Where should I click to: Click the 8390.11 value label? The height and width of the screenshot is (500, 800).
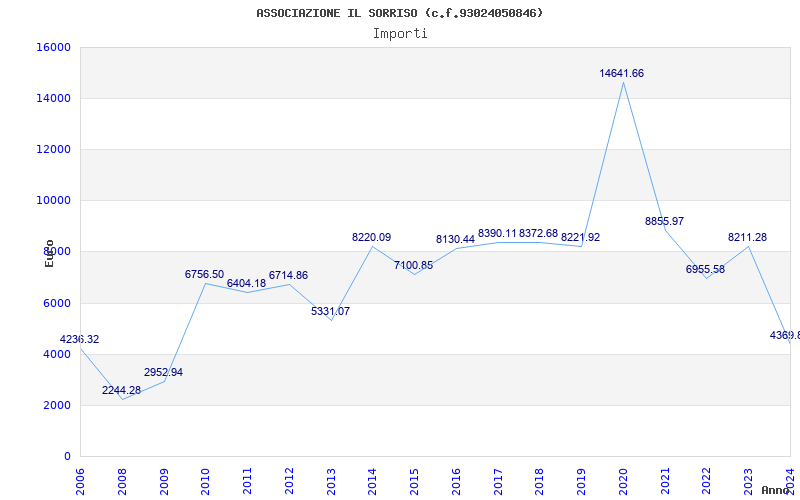coord(497,234)
